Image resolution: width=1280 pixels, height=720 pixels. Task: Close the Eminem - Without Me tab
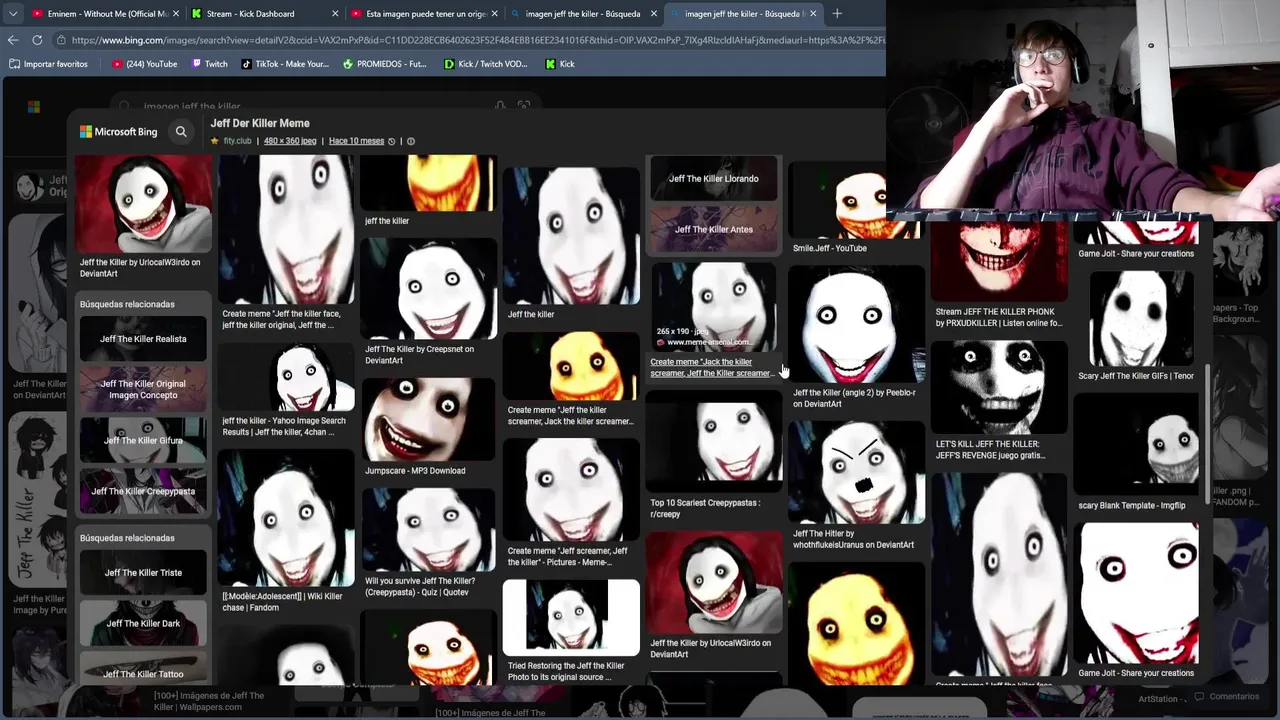tap(176, 14)
